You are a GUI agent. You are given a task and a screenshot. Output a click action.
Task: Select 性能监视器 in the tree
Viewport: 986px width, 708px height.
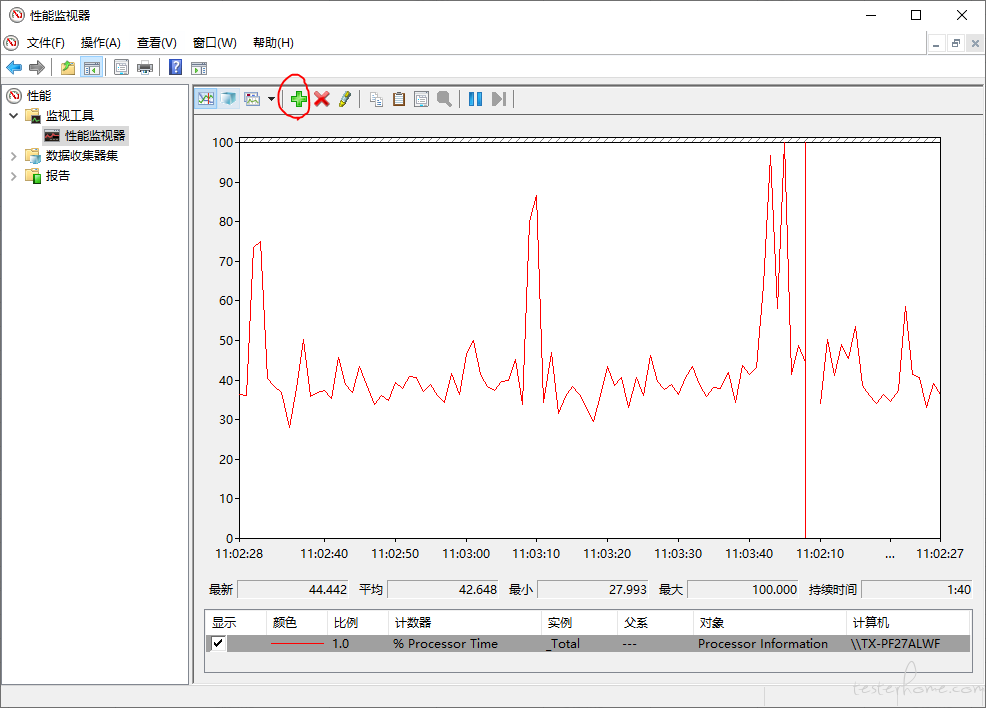[x=95, y=136]
